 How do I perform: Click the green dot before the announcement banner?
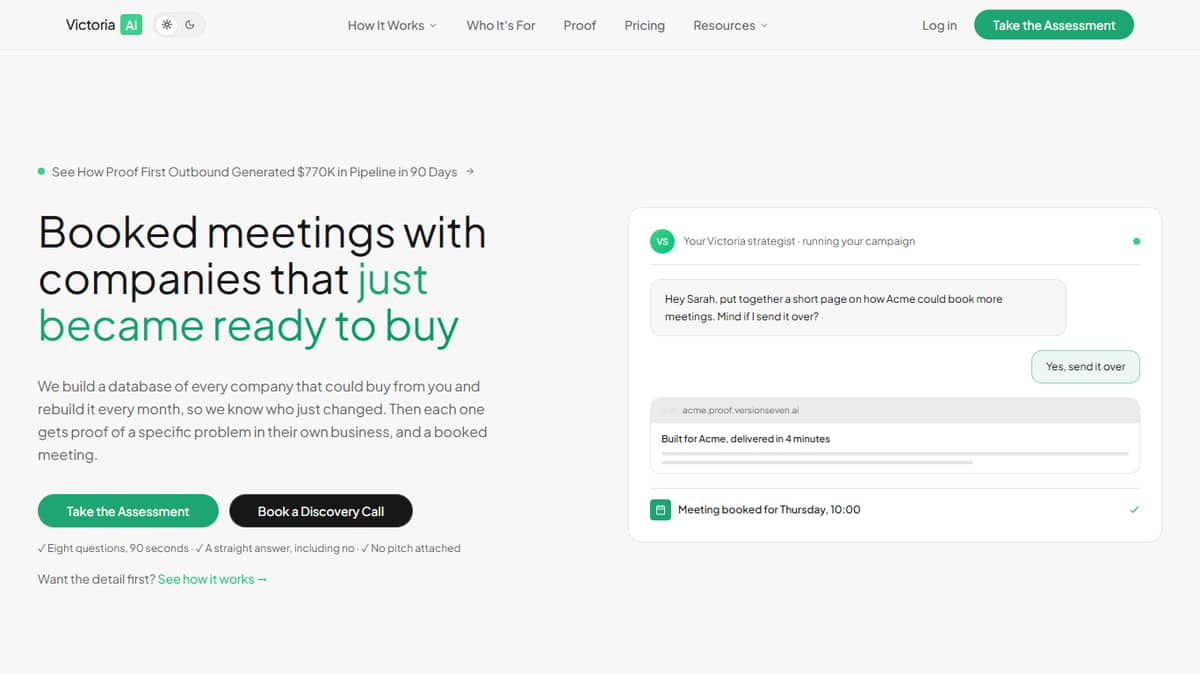[41, 172]
